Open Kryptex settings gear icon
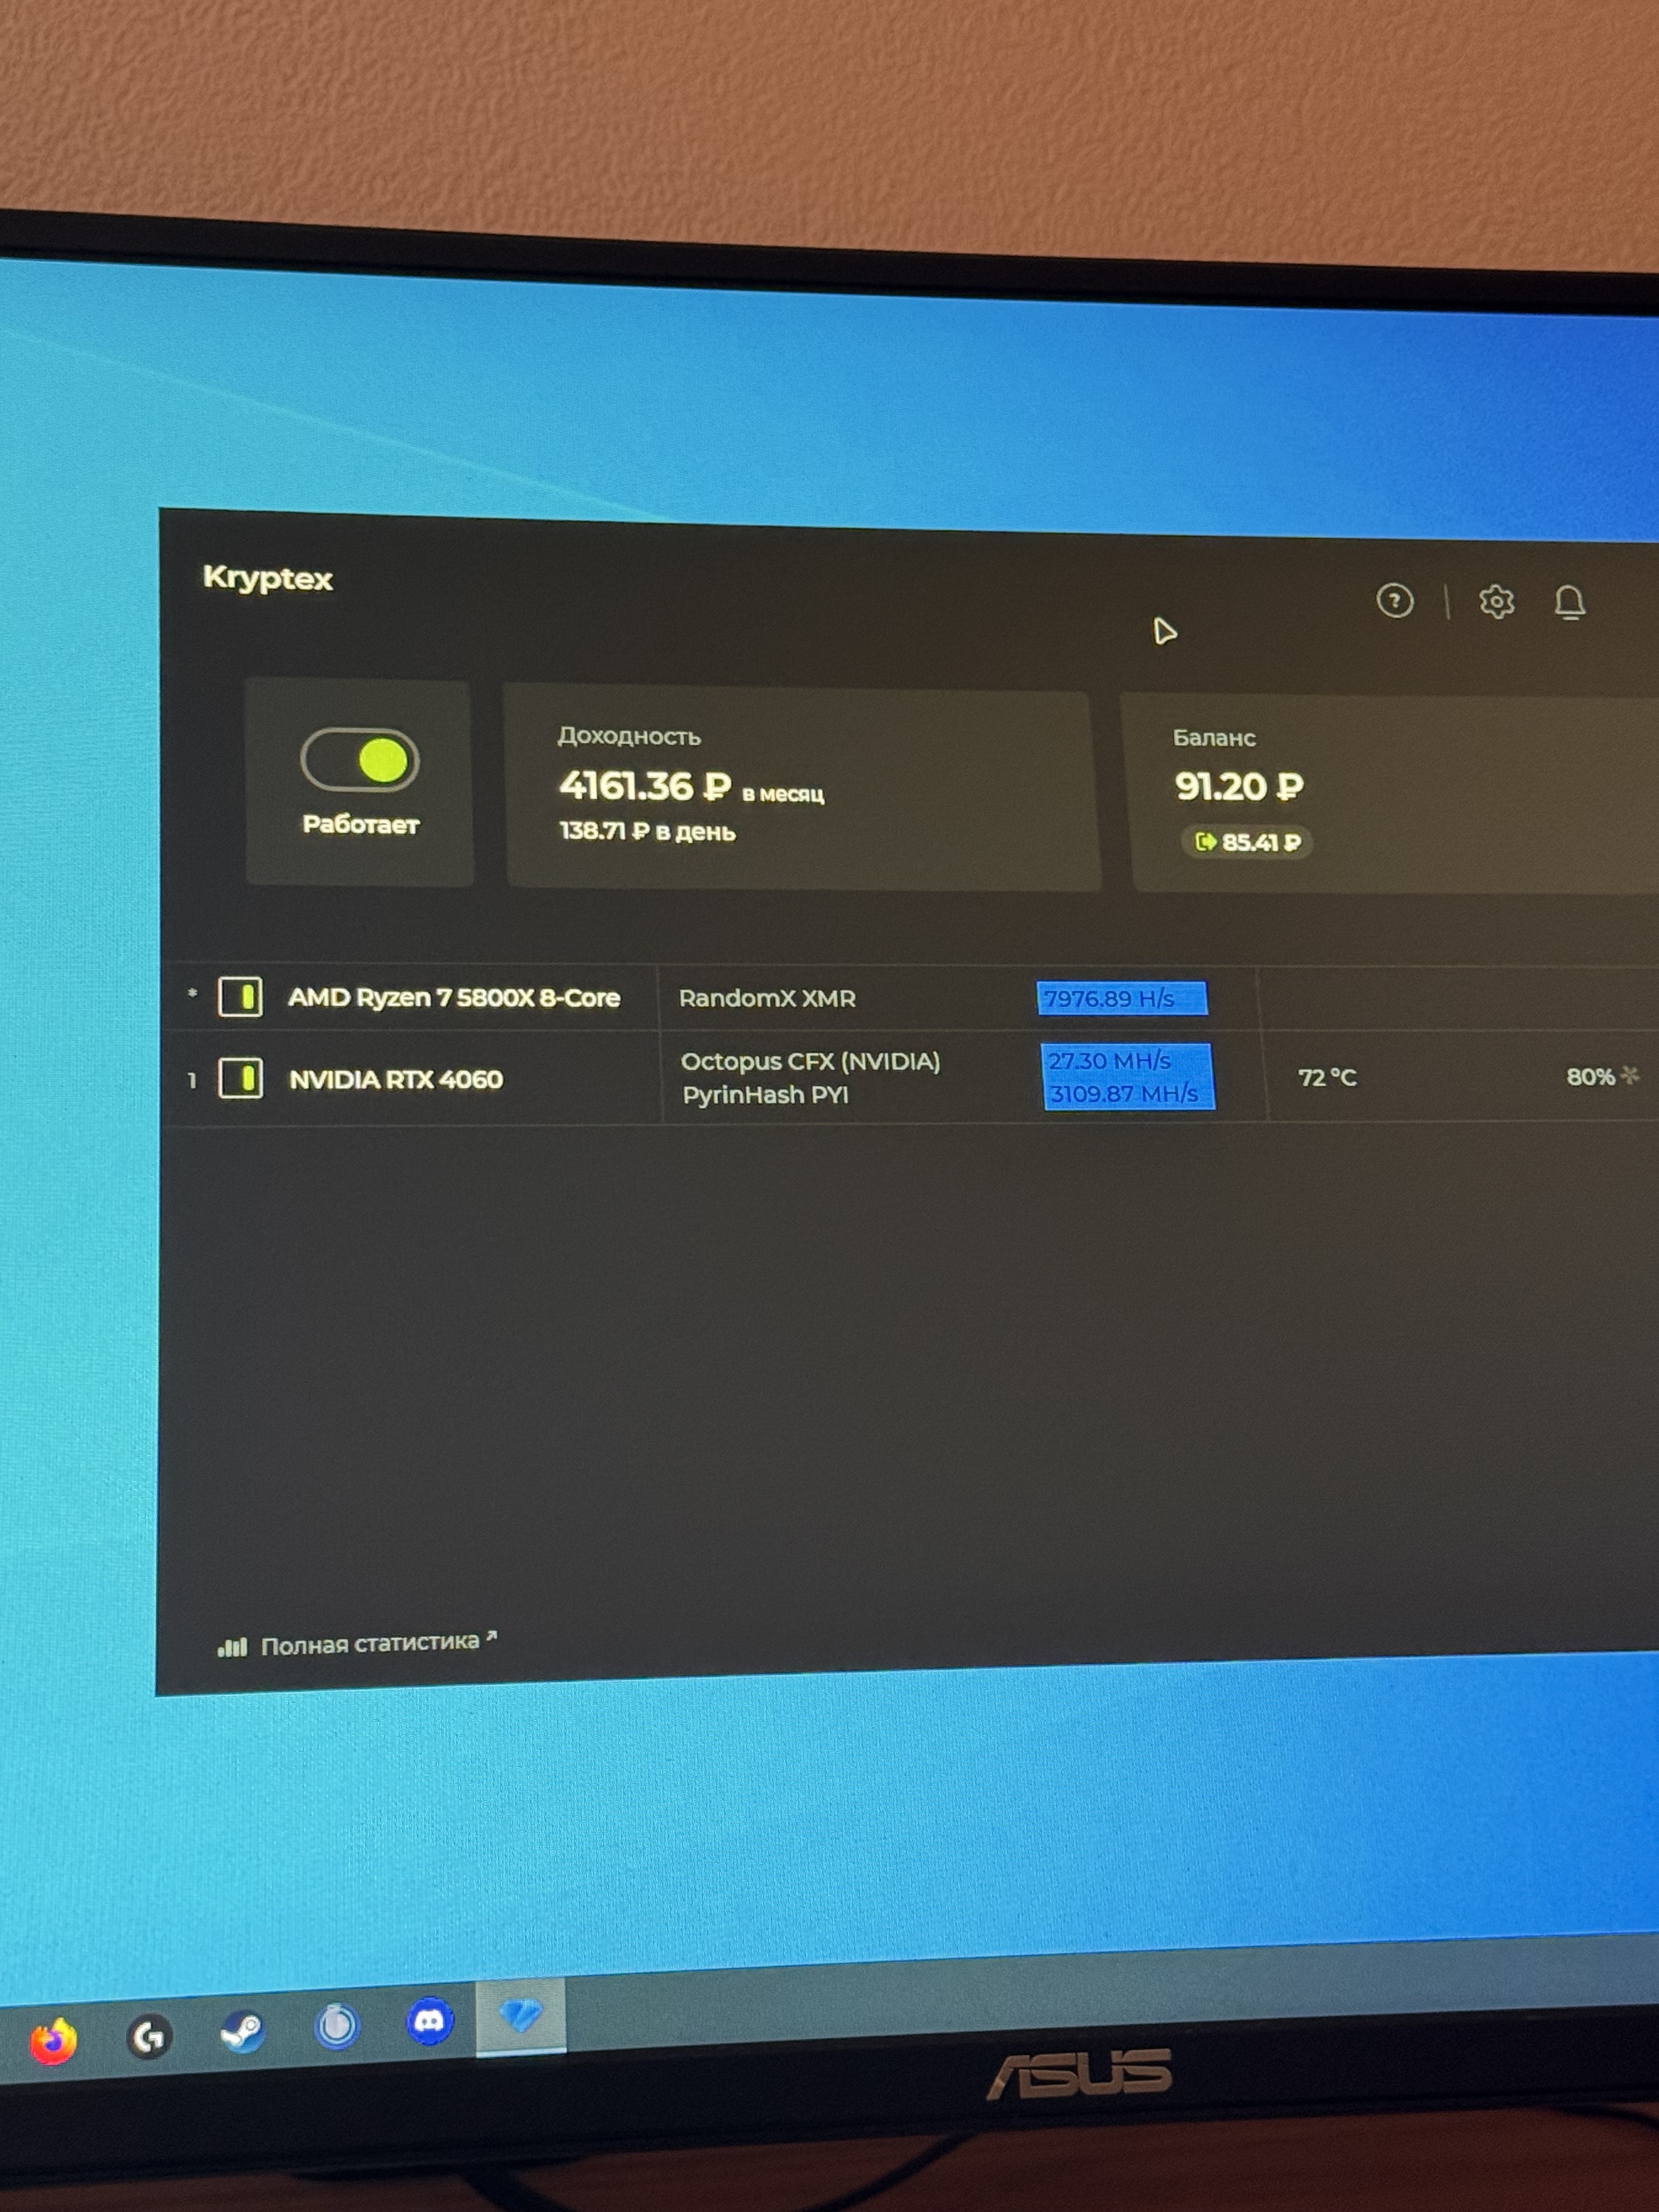 (x=1496, y=602)
